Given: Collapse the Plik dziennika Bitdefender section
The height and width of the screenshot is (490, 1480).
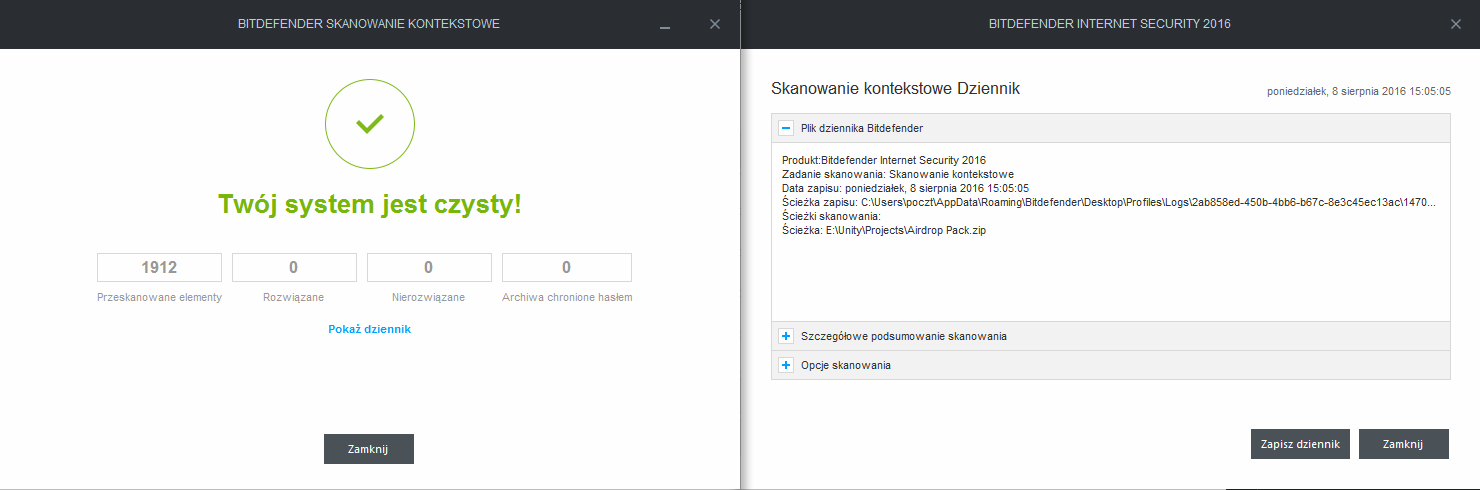Looking at the screenshot, I should [787, 128].
